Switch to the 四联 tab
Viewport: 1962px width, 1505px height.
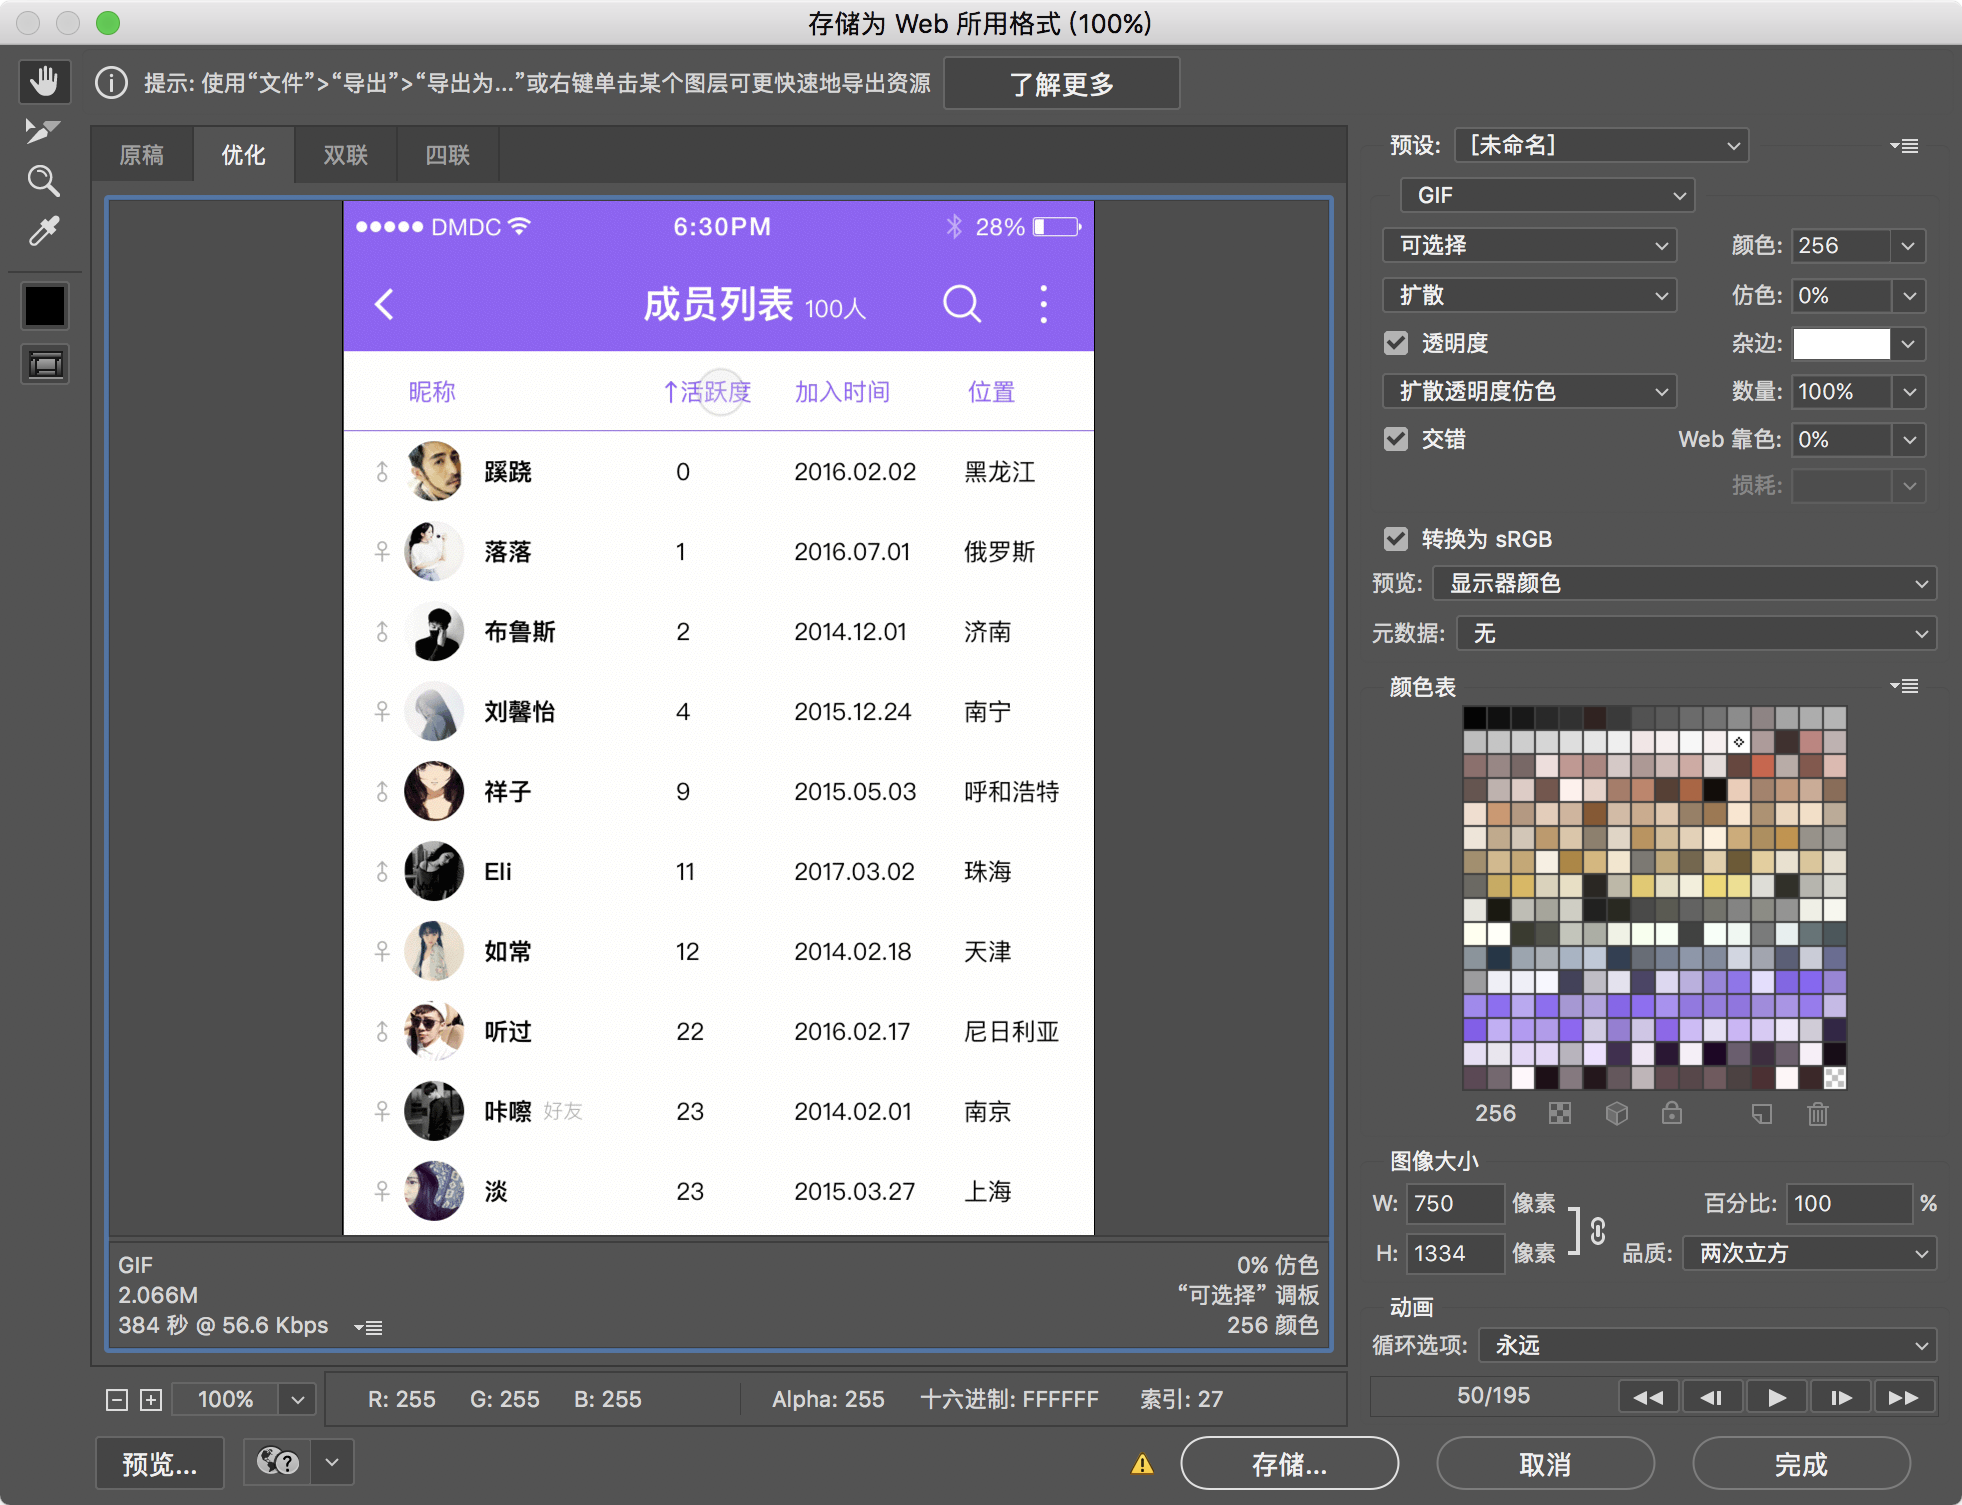tap(447, 154)
